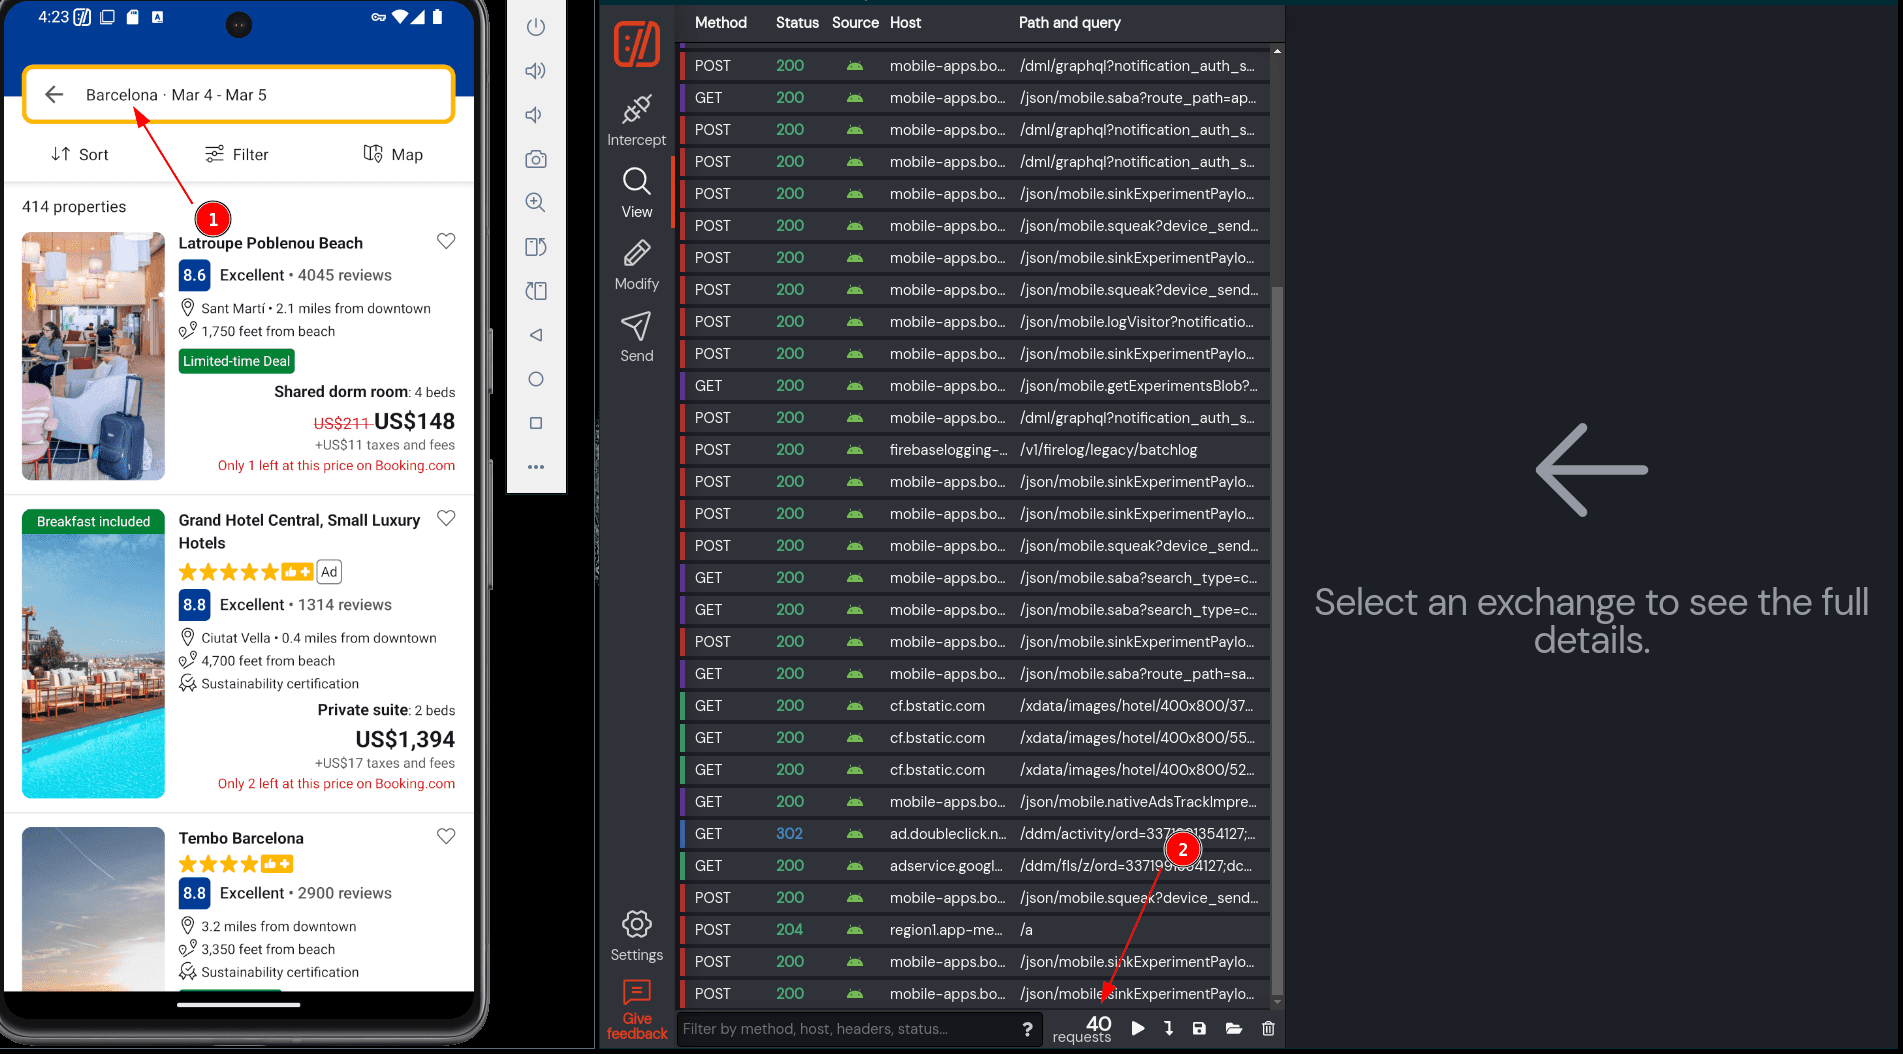Screen dimensions: 1903x1054
Task: Open filter help question mark
Action: click(x=1027, y=1029)
